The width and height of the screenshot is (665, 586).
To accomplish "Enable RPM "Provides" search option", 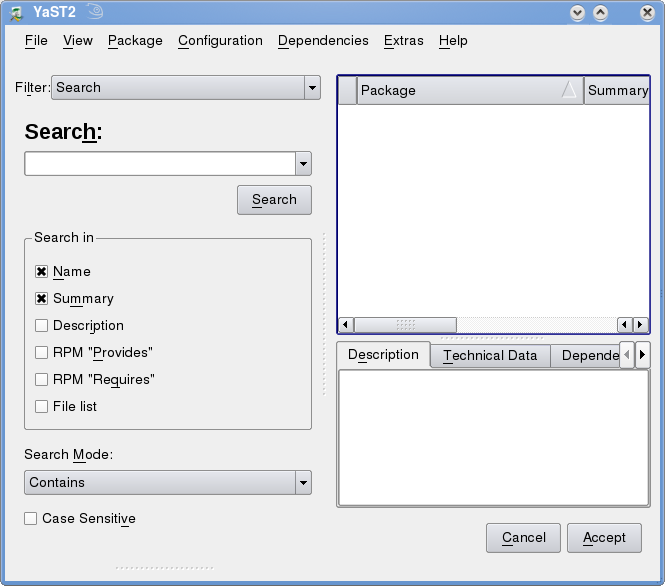I will point(41,352).
